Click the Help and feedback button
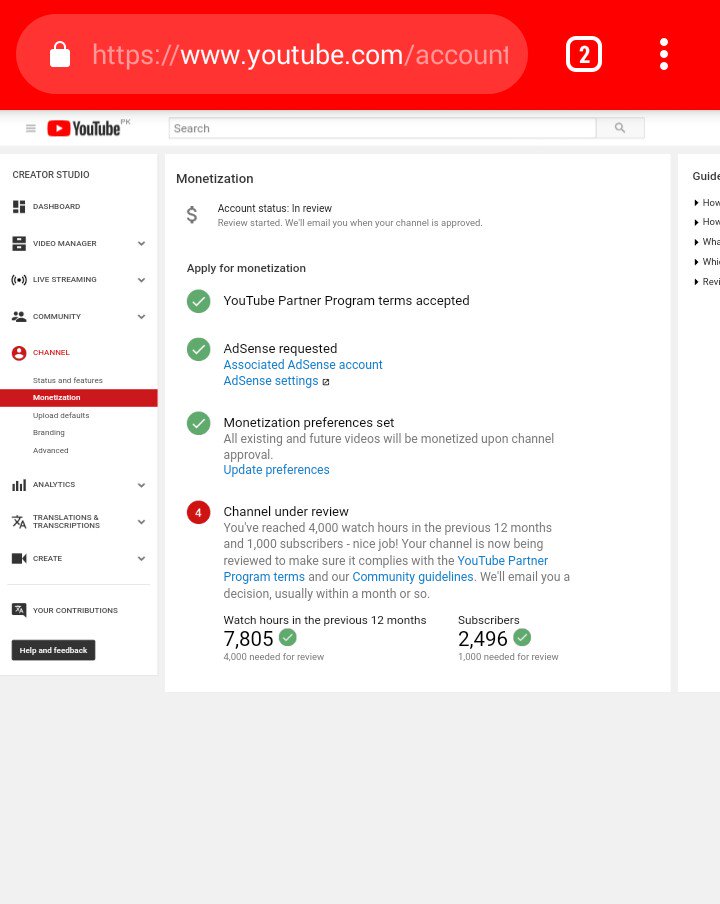 (54, 650)
